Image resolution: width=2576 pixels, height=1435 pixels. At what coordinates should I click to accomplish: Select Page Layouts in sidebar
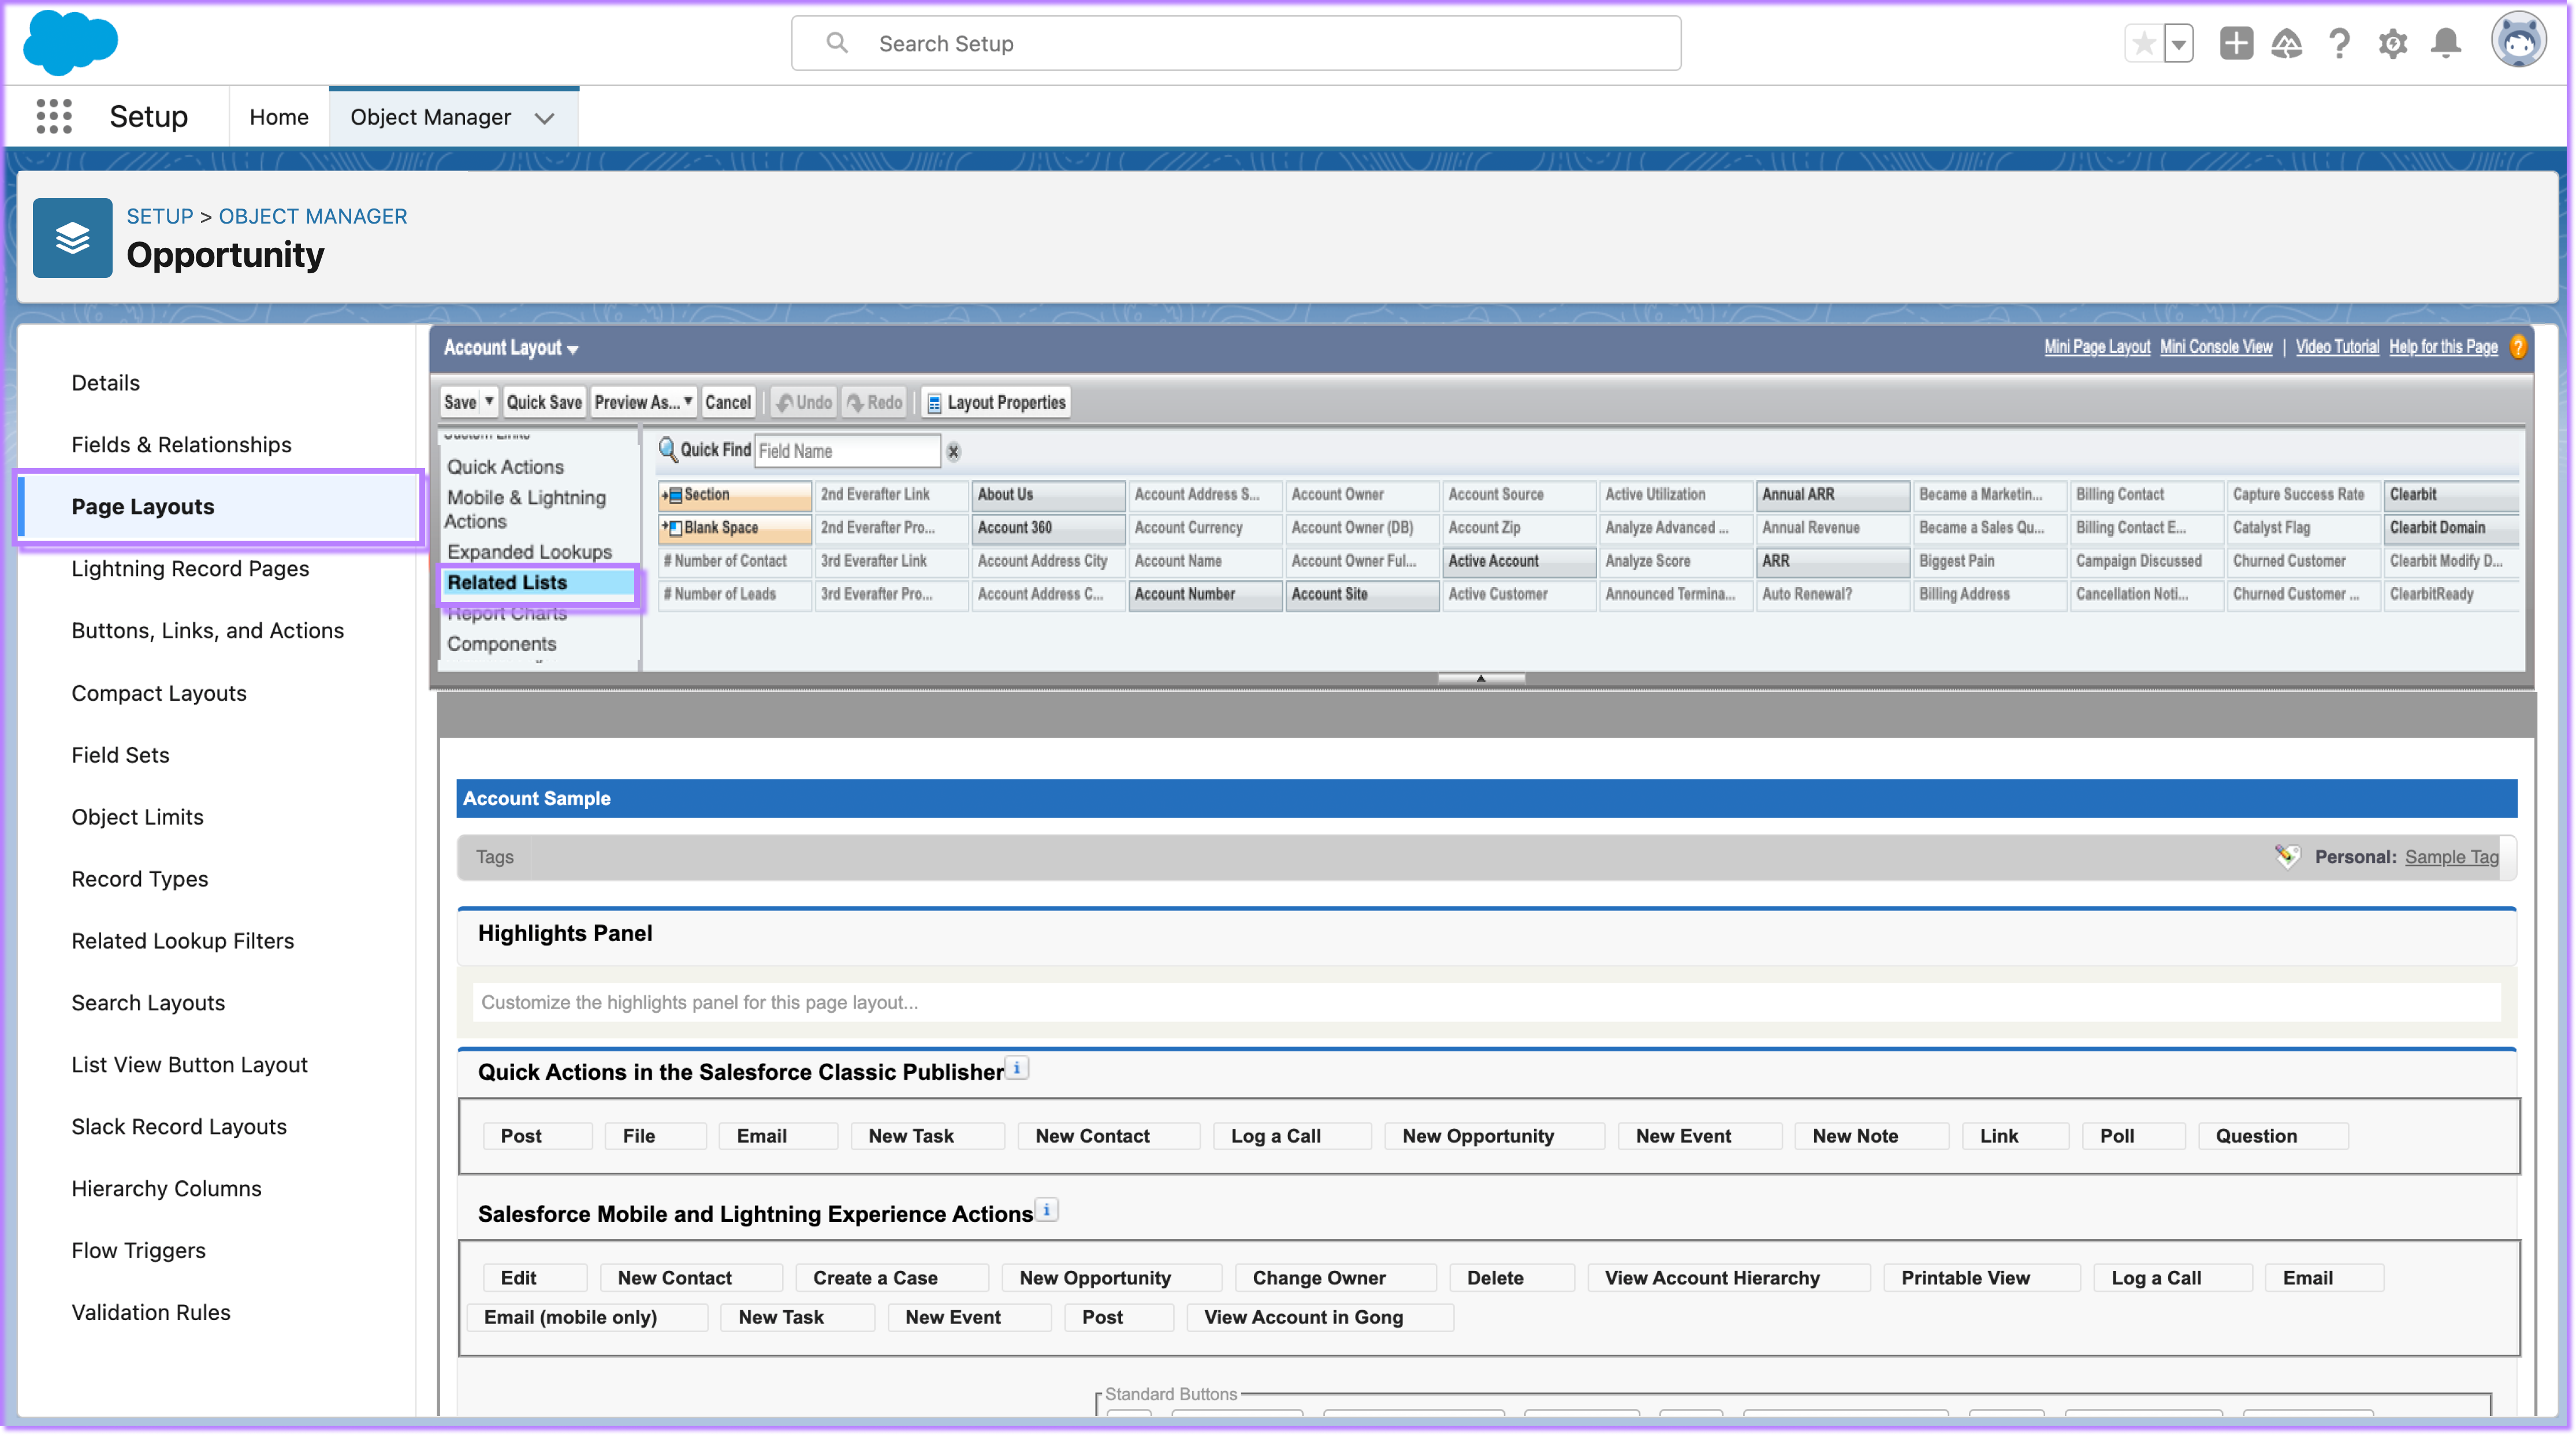[x=219, y=507]
